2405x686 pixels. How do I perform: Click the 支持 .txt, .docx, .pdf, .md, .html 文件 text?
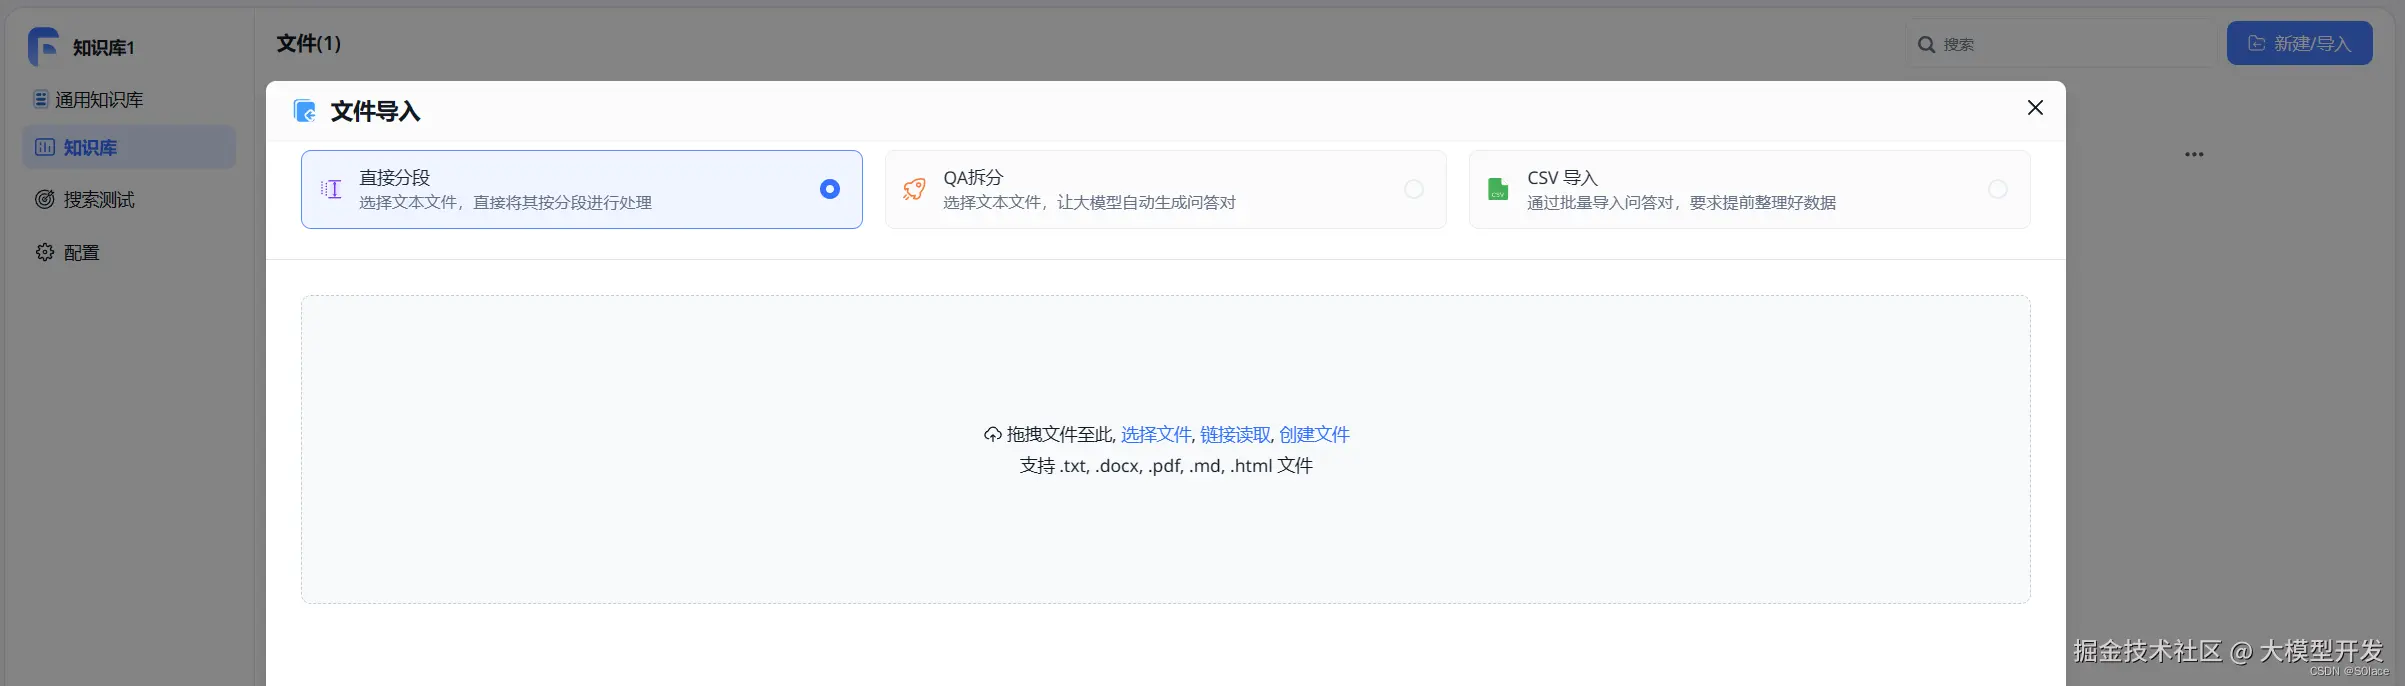(1166, 466)
